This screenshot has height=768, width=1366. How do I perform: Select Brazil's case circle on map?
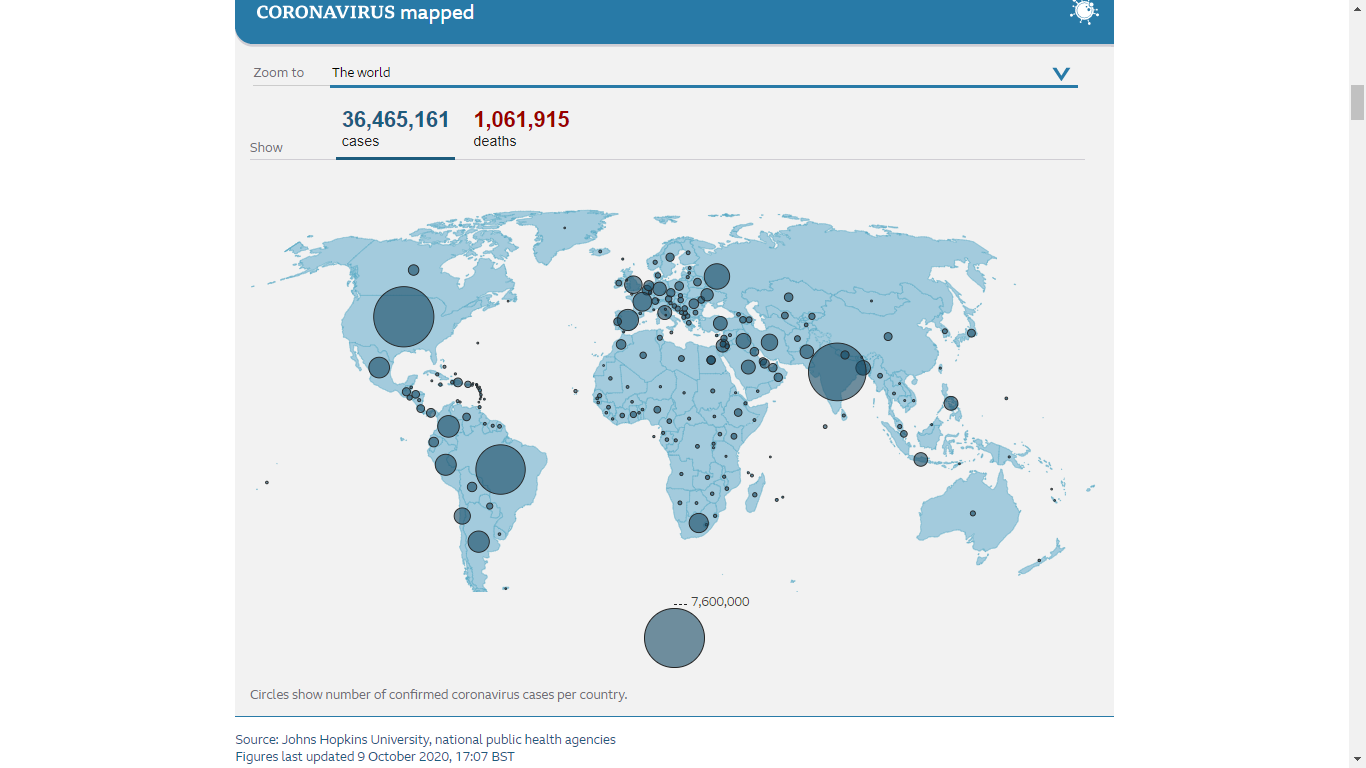(x=500, y=470)
